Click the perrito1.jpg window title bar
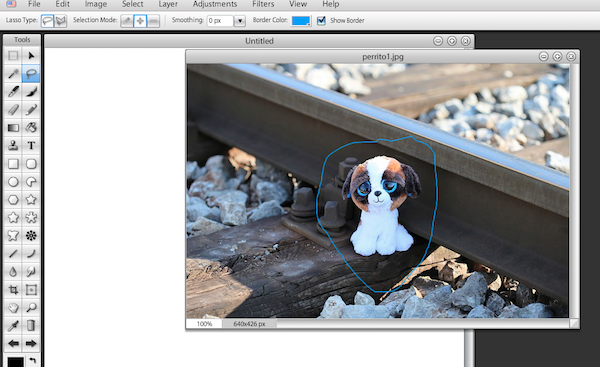 pyautogui.click(x=383, y=57)
